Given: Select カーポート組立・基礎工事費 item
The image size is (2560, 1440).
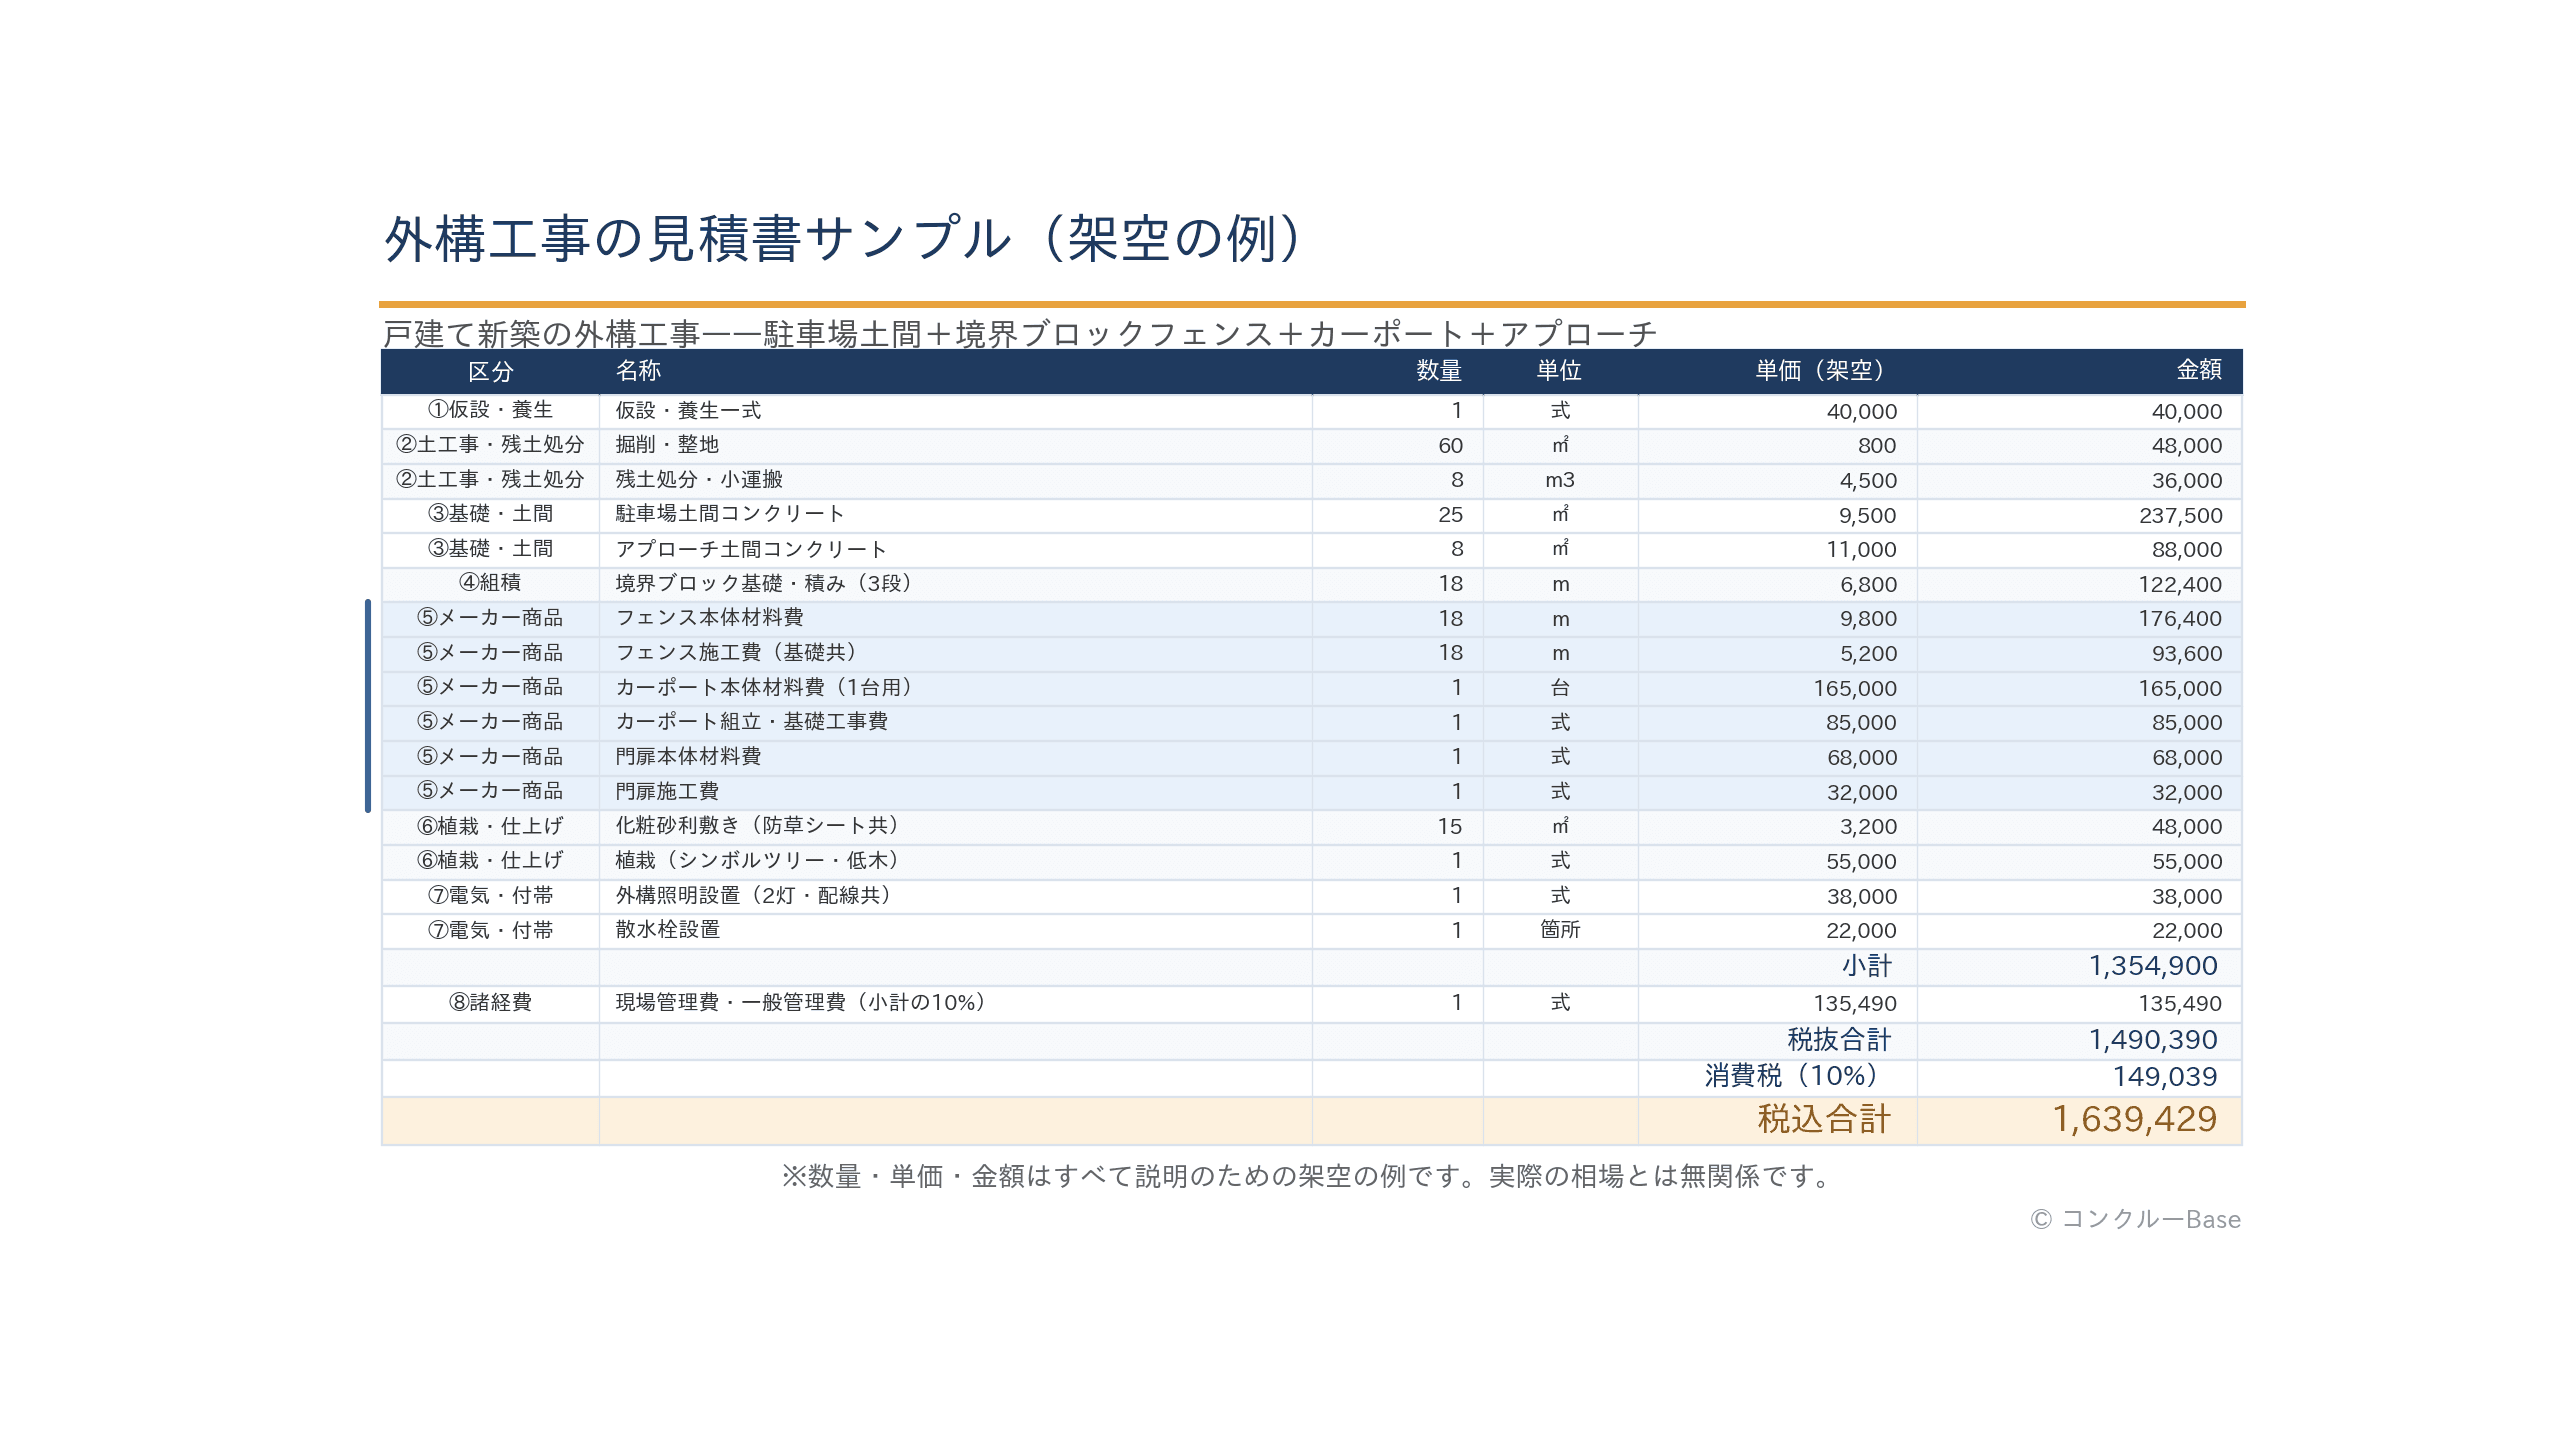Looking at the screenshot, I should (956, 722).
